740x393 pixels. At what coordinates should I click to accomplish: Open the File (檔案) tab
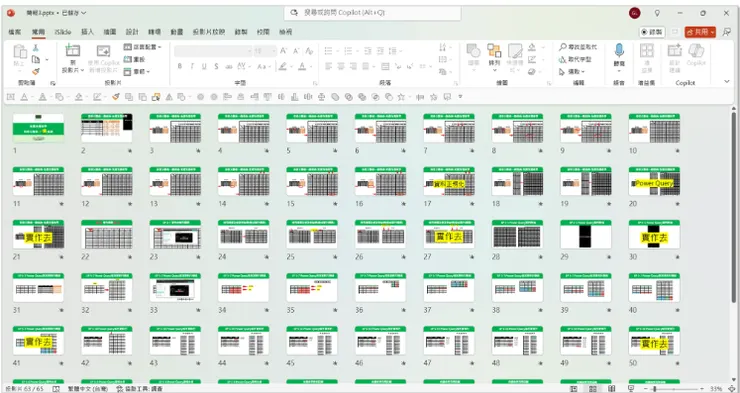click(15, 32)
